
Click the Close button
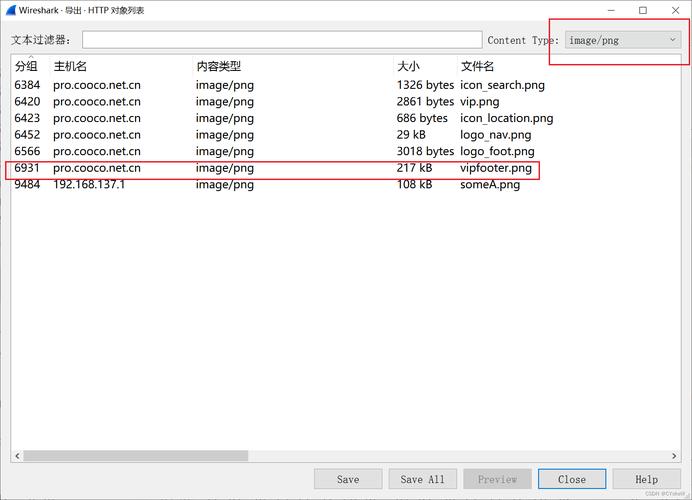click(x=572, y=479)
